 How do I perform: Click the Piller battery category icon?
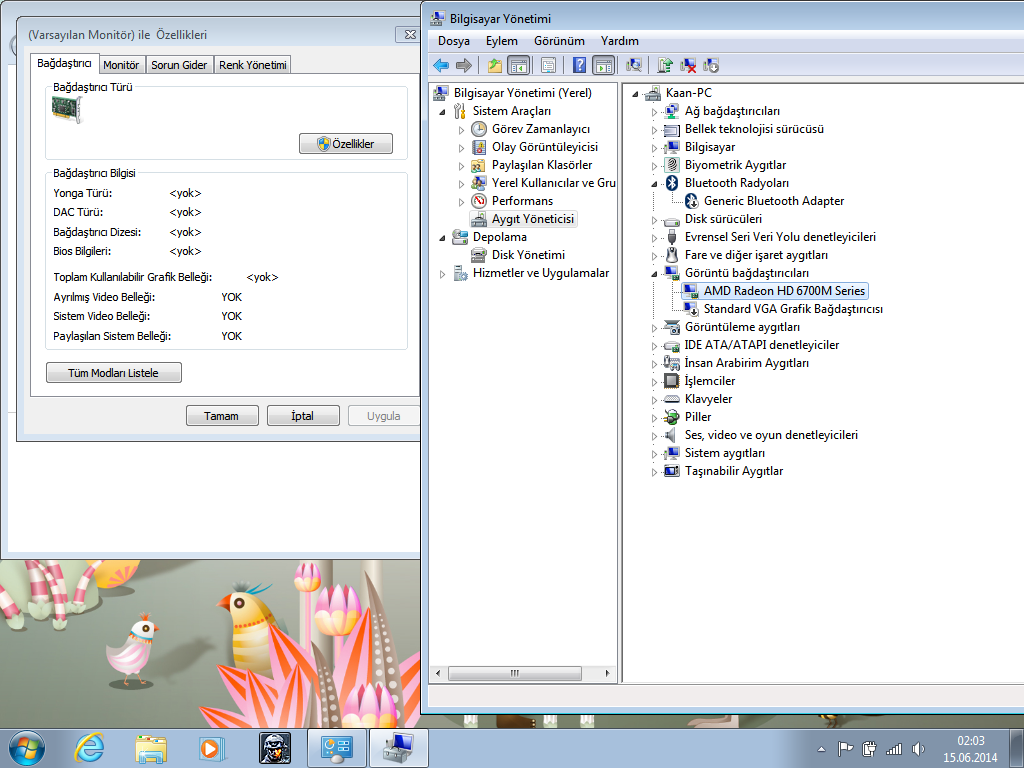coord(671,417)
